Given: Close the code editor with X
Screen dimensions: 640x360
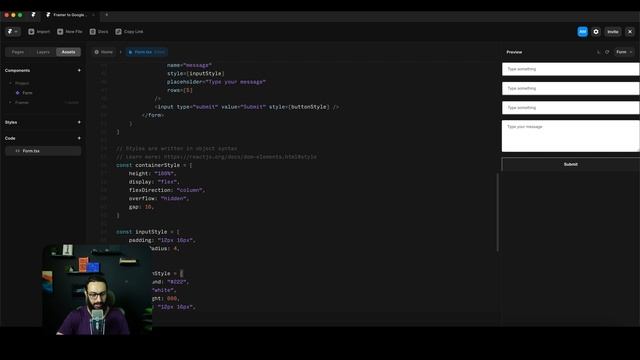Looking at the screenshot, I should [630, 31].
